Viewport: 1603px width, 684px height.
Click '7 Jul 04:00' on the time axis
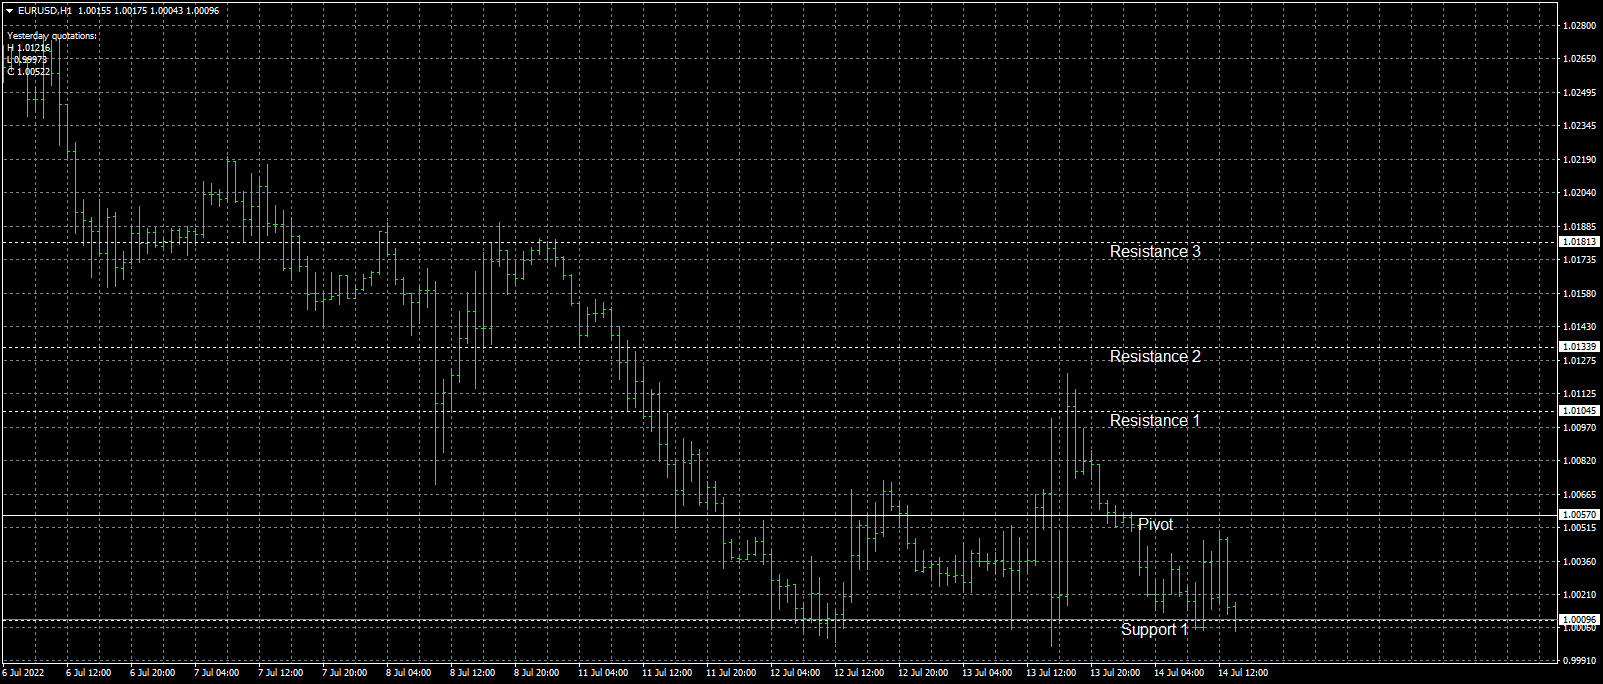tap(217, 673)
